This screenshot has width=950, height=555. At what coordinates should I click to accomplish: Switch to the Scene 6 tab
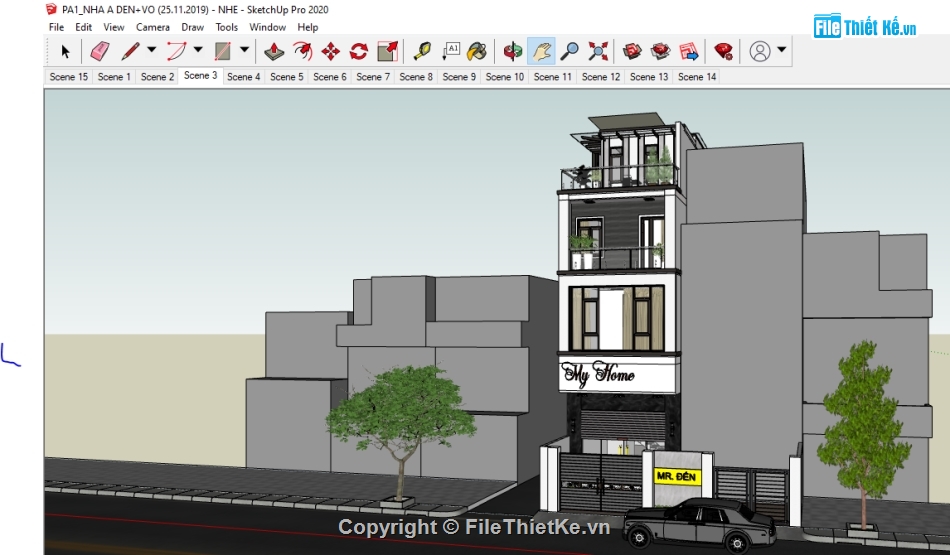pyautogui.click(x=330, y=77)
